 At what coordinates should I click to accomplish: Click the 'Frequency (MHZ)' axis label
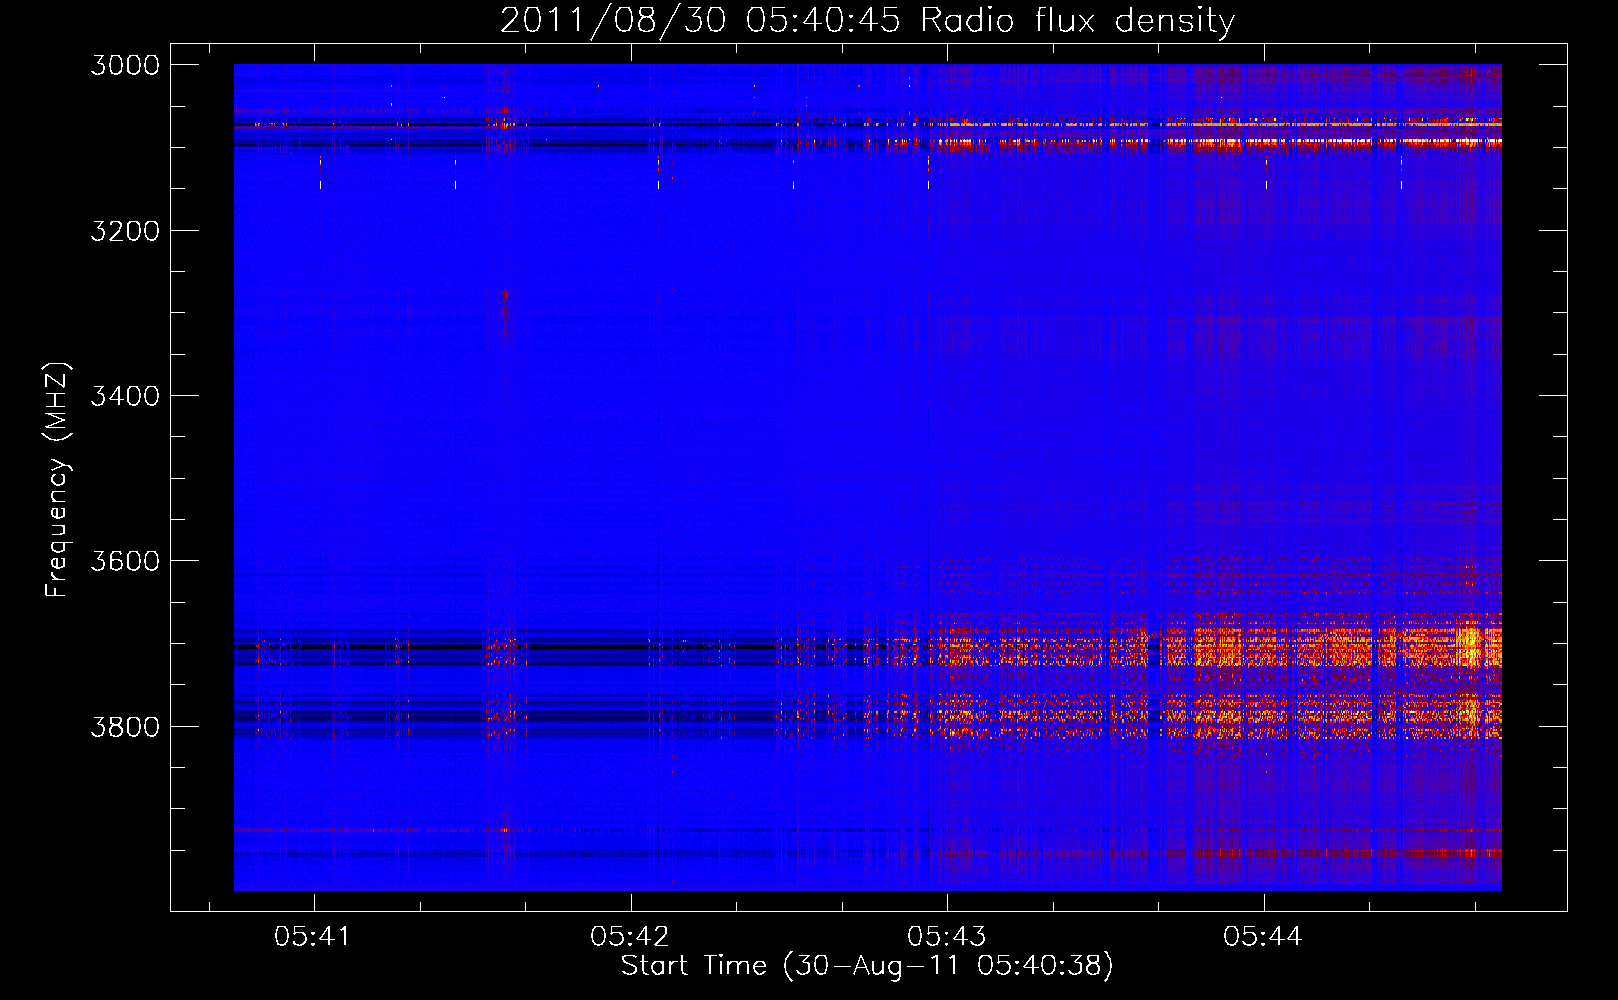pos(57,481)
